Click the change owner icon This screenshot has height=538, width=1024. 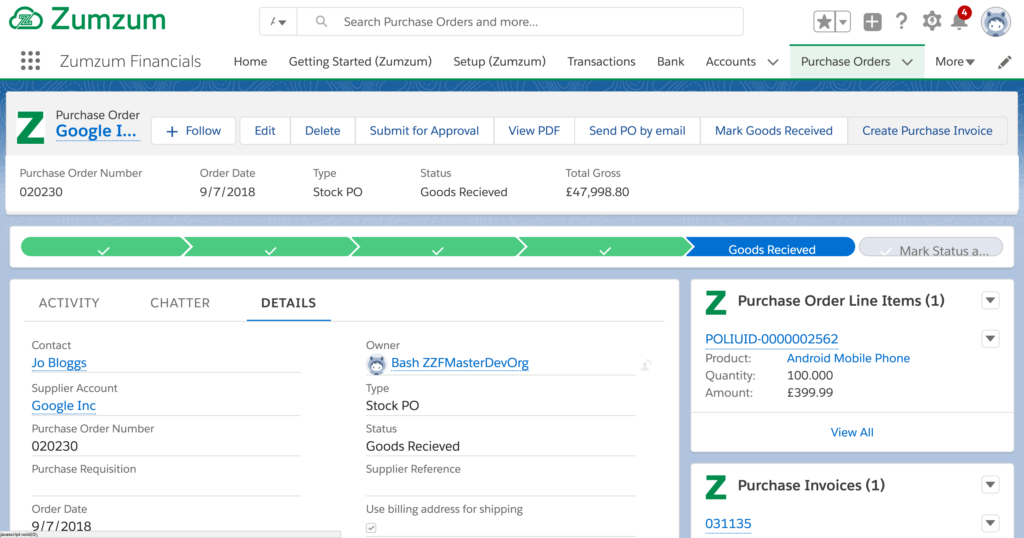coord(646,365)
